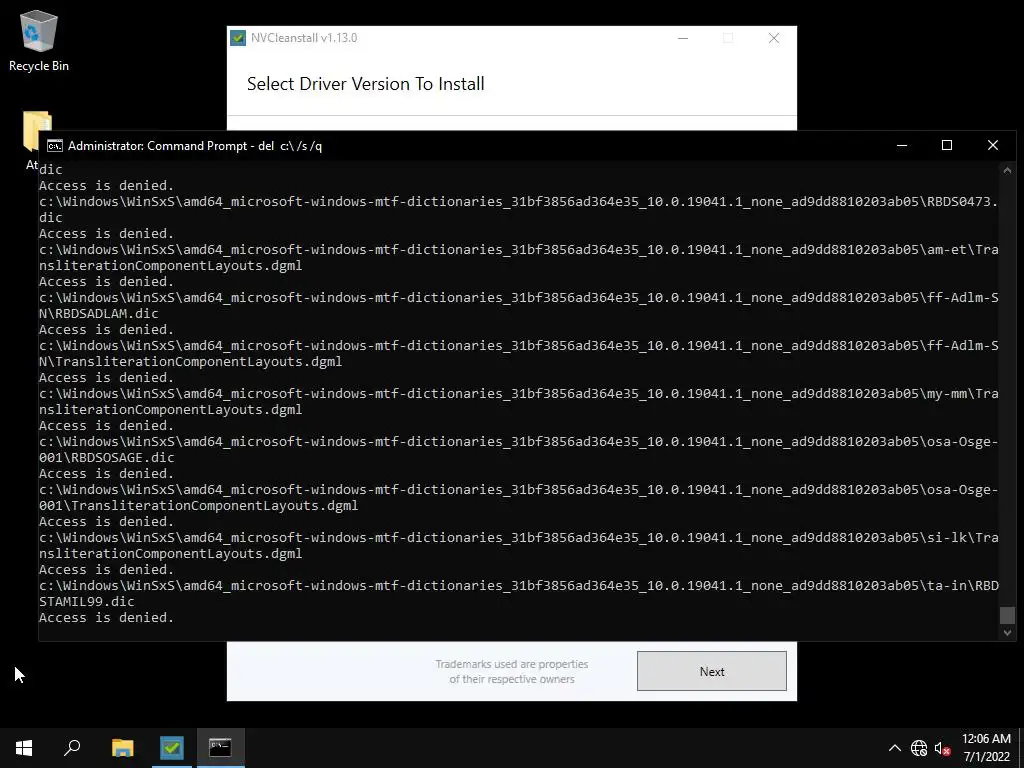Open taskbar search magnifier

[72, 748]
